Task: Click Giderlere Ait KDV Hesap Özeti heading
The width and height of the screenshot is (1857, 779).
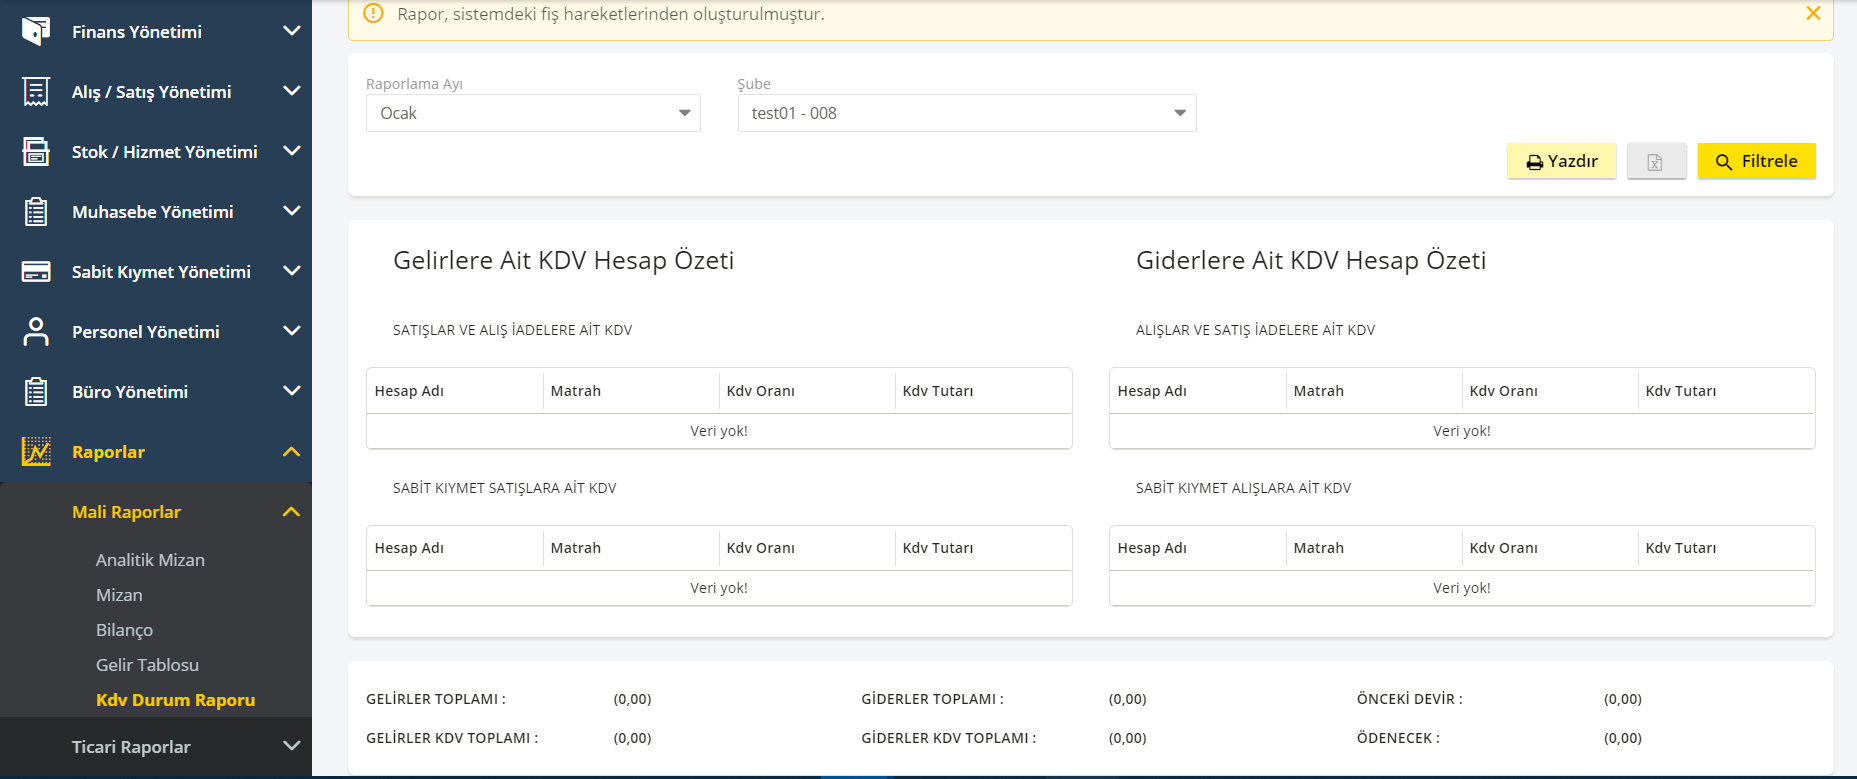Action: (x=1311, y=260)
